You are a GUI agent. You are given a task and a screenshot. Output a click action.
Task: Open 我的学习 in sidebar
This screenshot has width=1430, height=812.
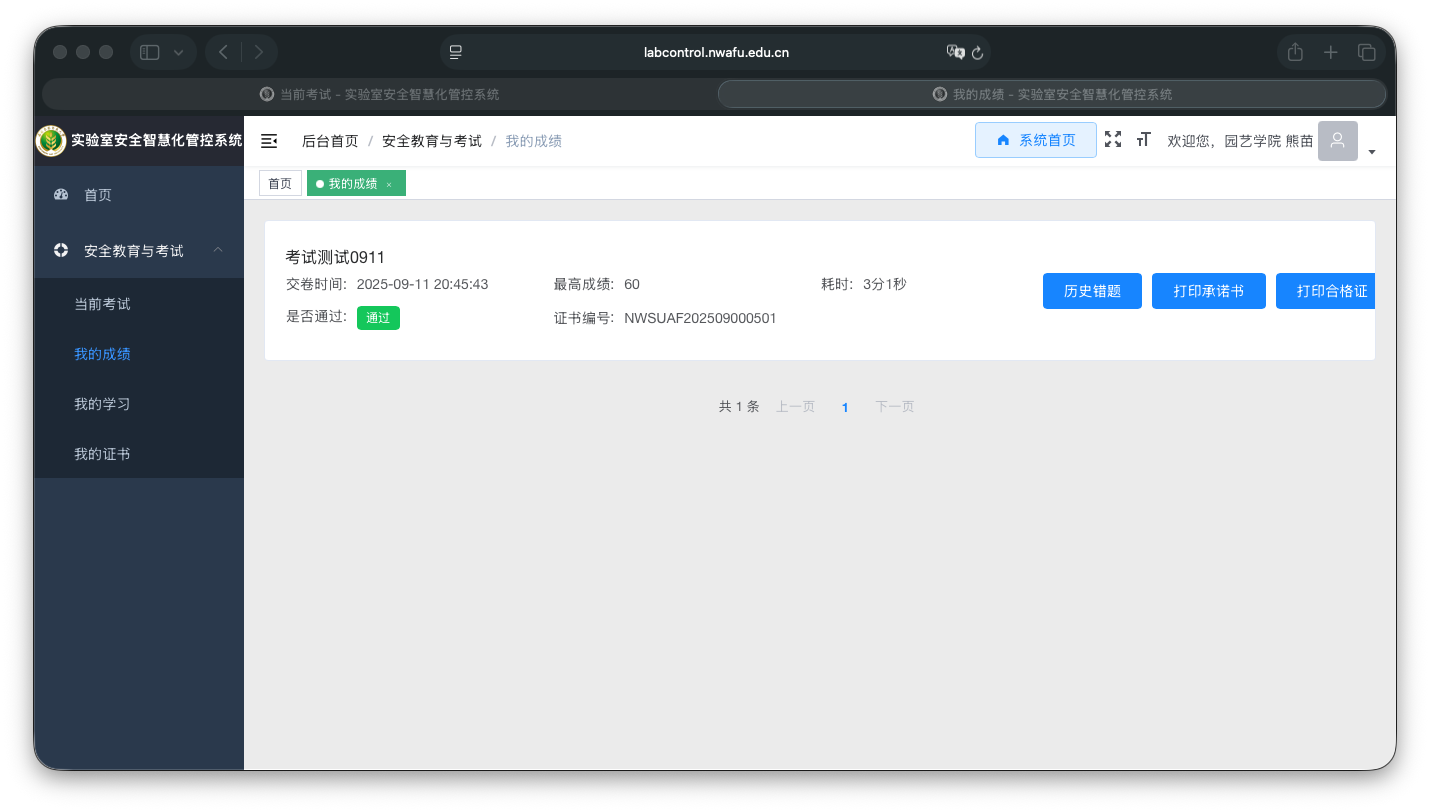pyautogui.click(x=139, y=404)
